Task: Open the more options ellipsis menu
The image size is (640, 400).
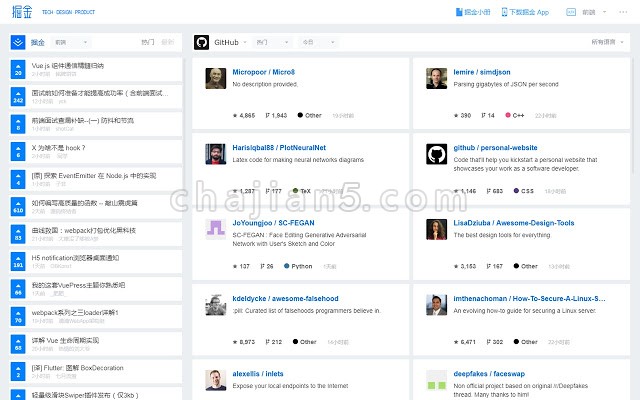Action: (623, 12)
